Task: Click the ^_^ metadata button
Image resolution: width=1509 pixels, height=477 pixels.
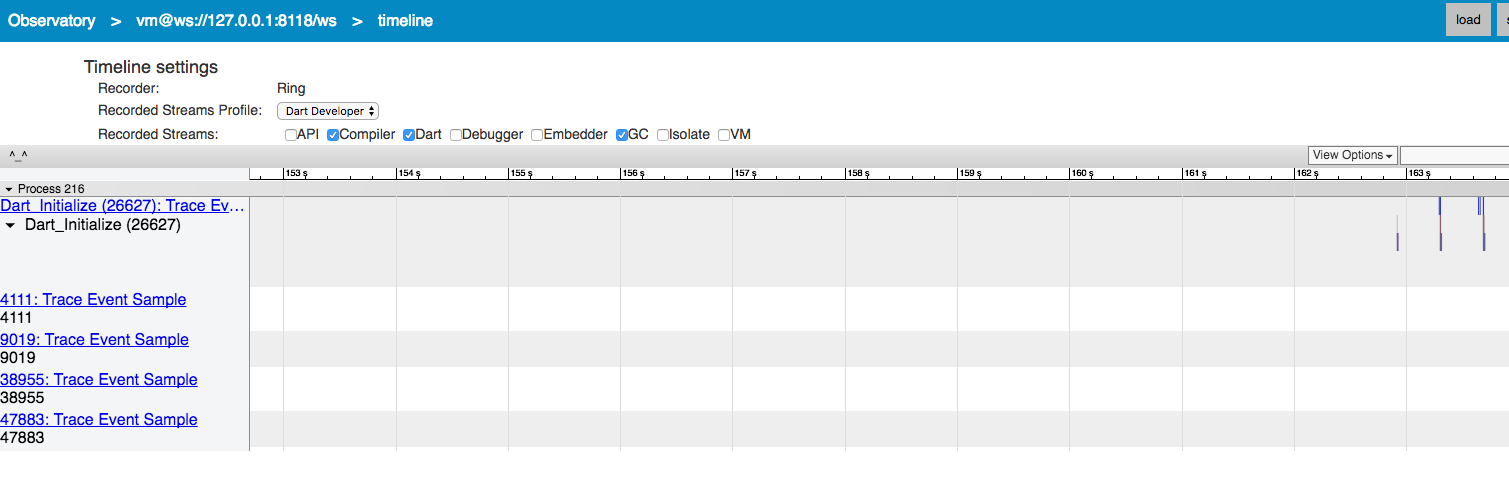Action: pyautogui.click(x=18, y=155)
